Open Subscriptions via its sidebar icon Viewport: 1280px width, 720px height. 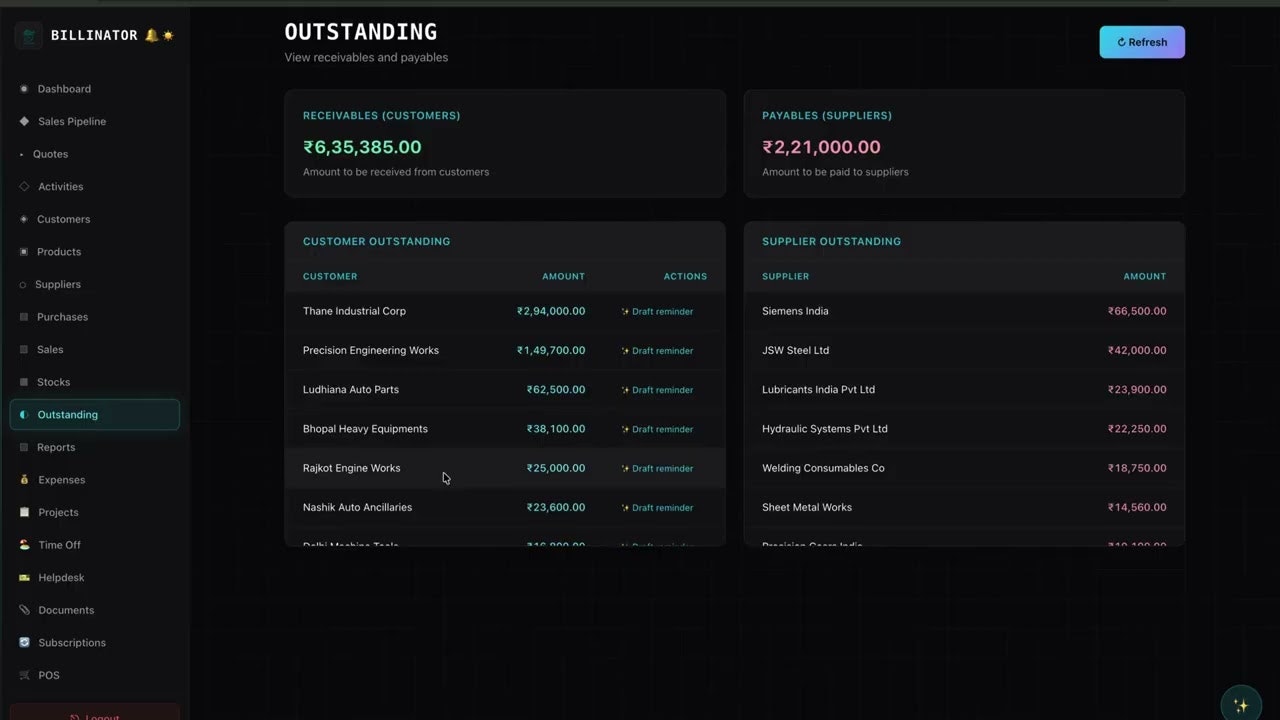(22, 642)
